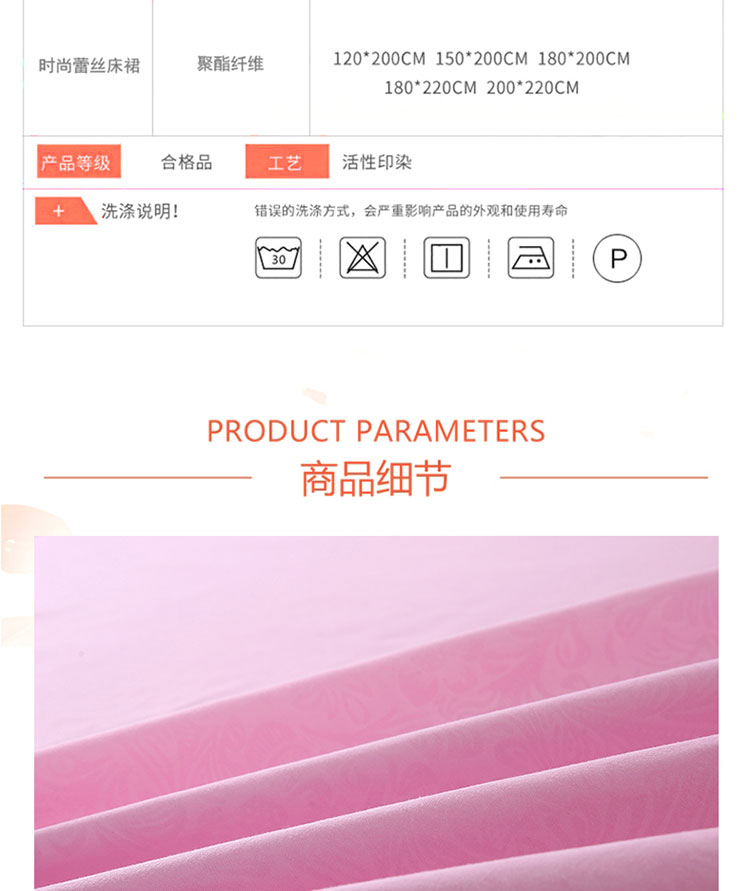Click the washing warning sentence text
This screenshot has height=891, width=750.
pos(411,211)
